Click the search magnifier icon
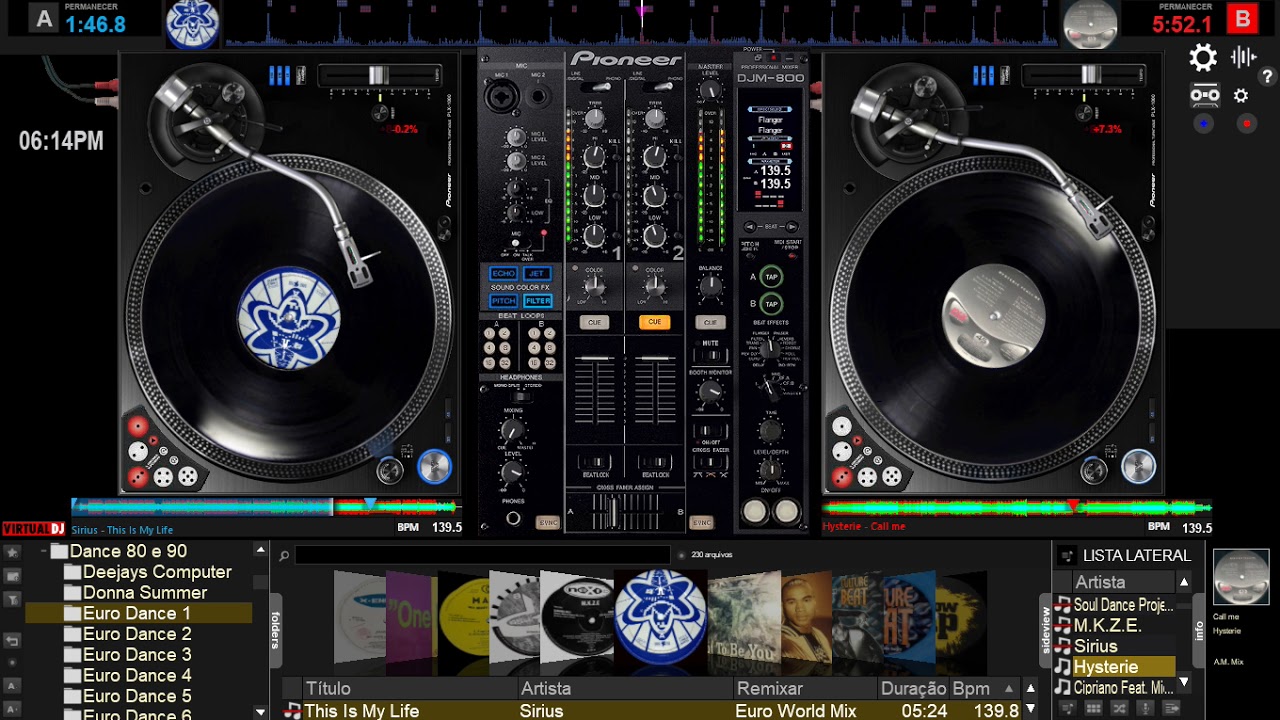 pyautogui.click(x=284, y=556)
